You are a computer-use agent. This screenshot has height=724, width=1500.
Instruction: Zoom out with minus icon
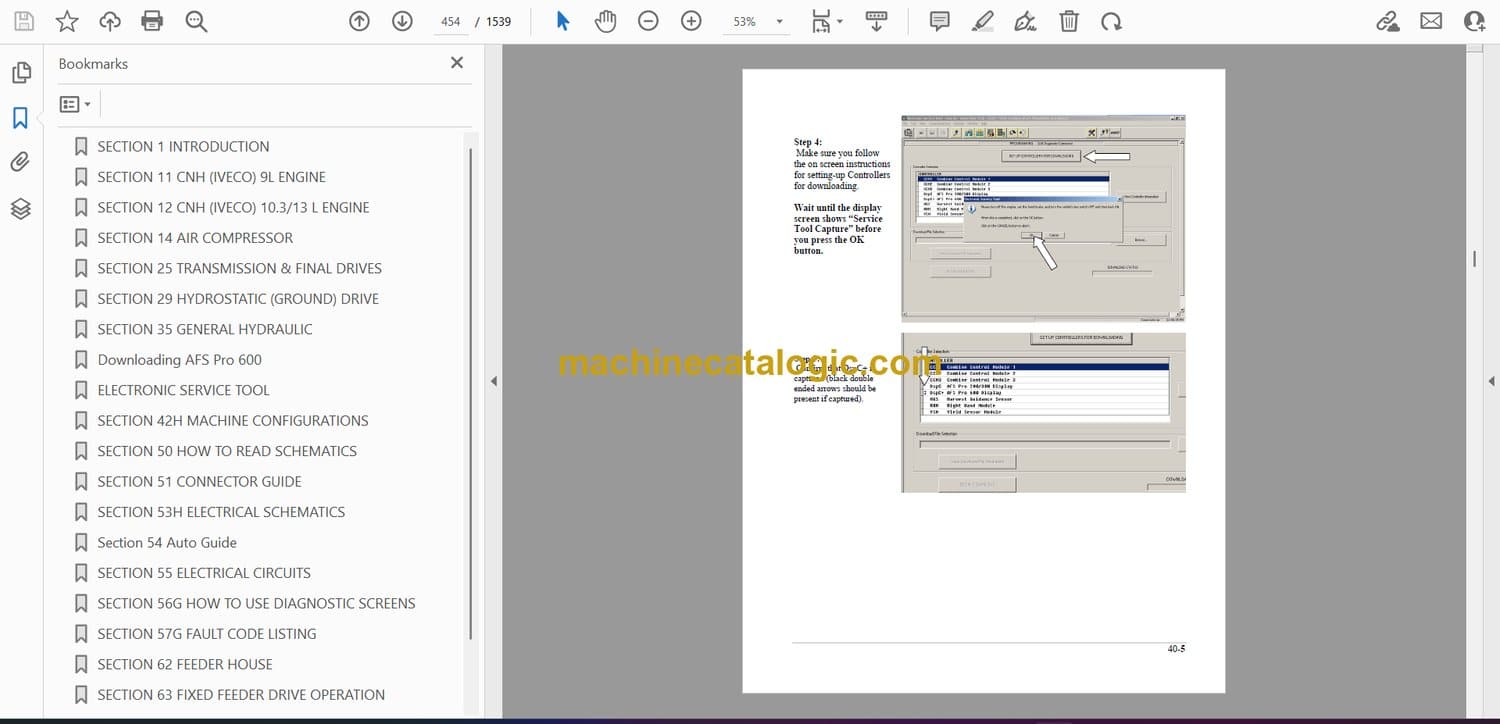point(648,21)
